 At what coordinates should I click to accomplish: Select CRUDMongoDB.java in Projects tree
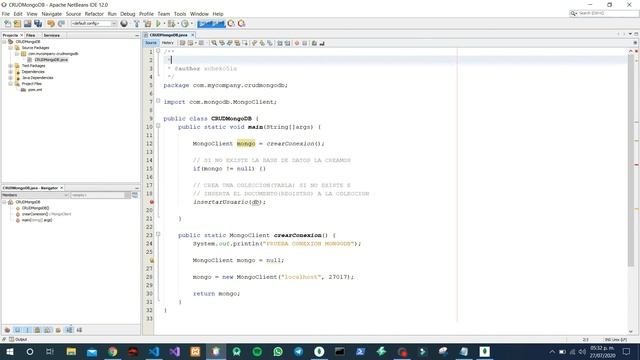point(51,60)
